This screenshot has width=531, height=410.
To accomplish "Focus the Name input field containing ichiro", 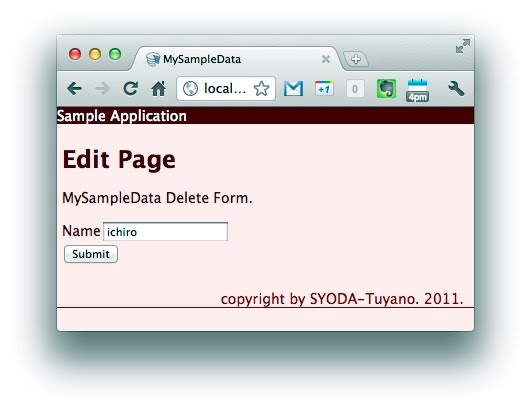I will [165, 232].
